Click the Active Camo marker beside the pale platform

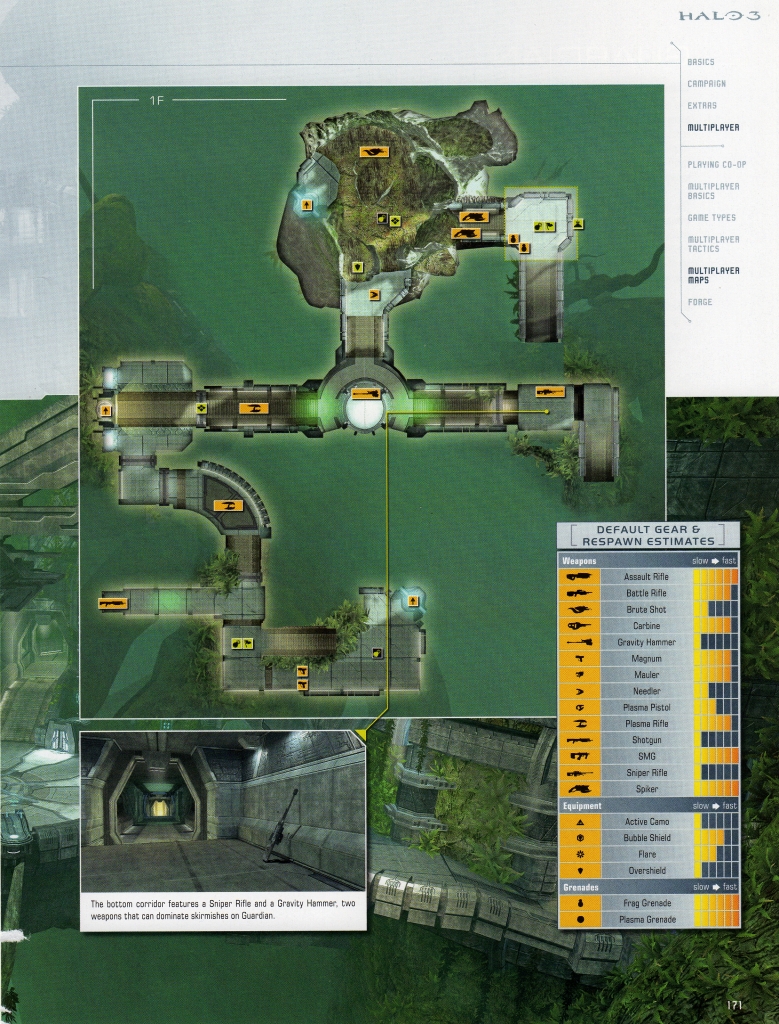(578, 224)
